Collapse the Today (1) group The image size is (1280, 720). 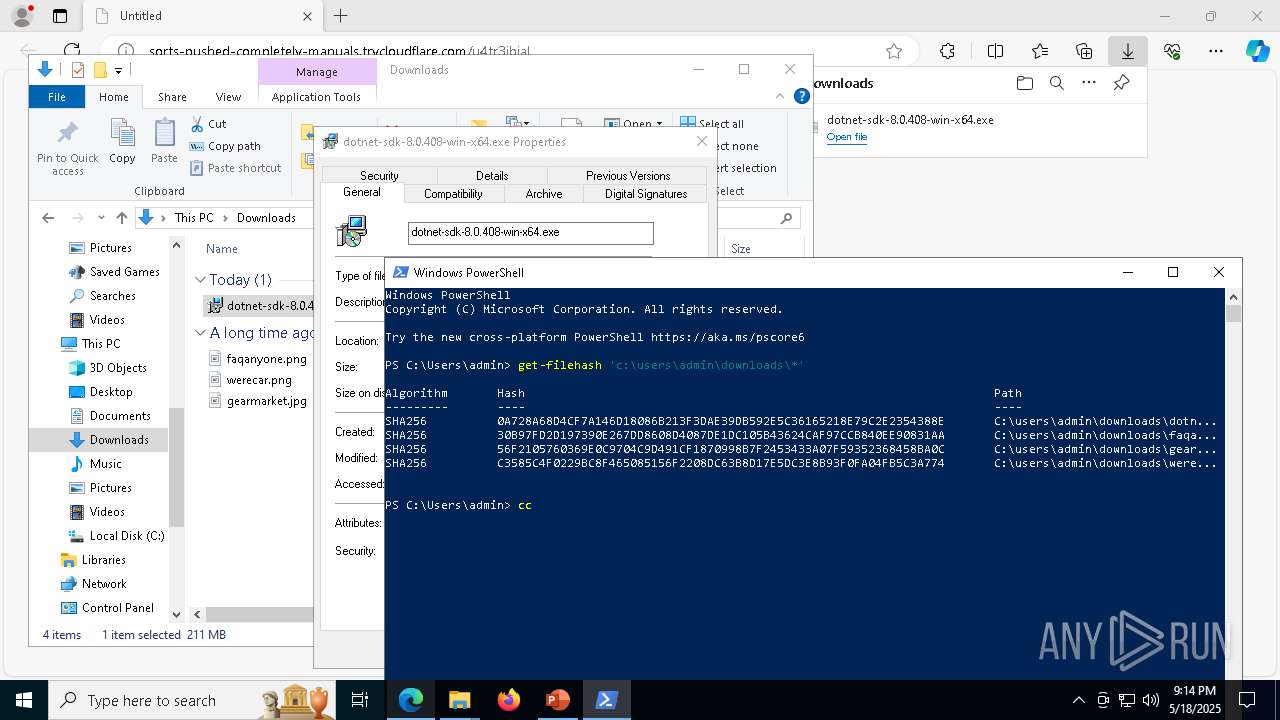pyautogui.click(x=200, y=280)
